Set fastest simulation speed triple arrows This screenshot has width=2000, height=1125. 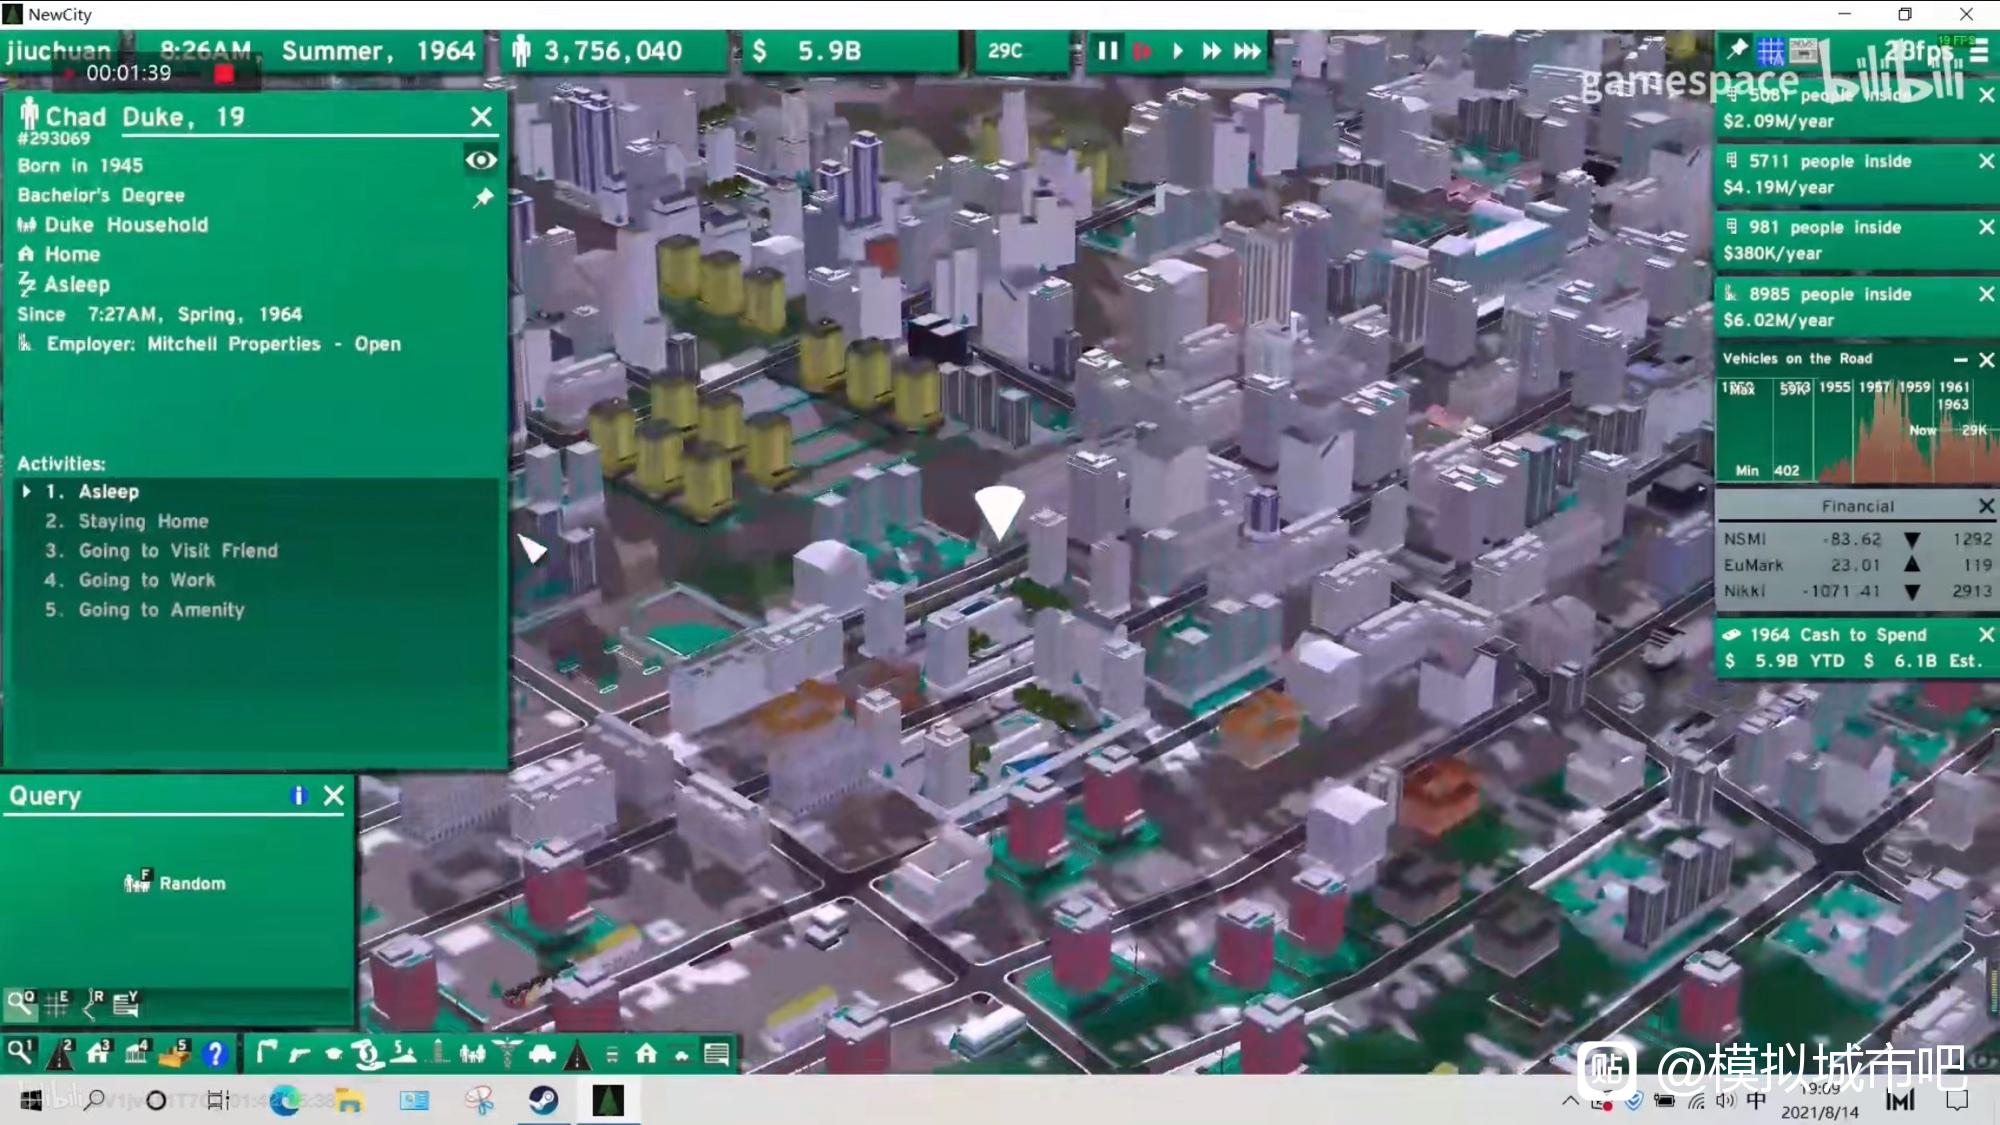click(x=1247, y=51)
